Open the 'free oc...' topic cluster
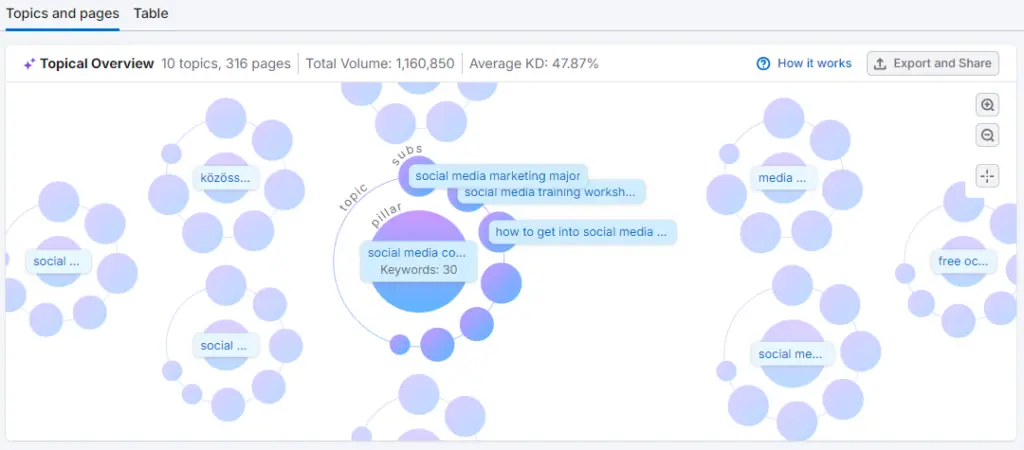 (x=962, y=262)
